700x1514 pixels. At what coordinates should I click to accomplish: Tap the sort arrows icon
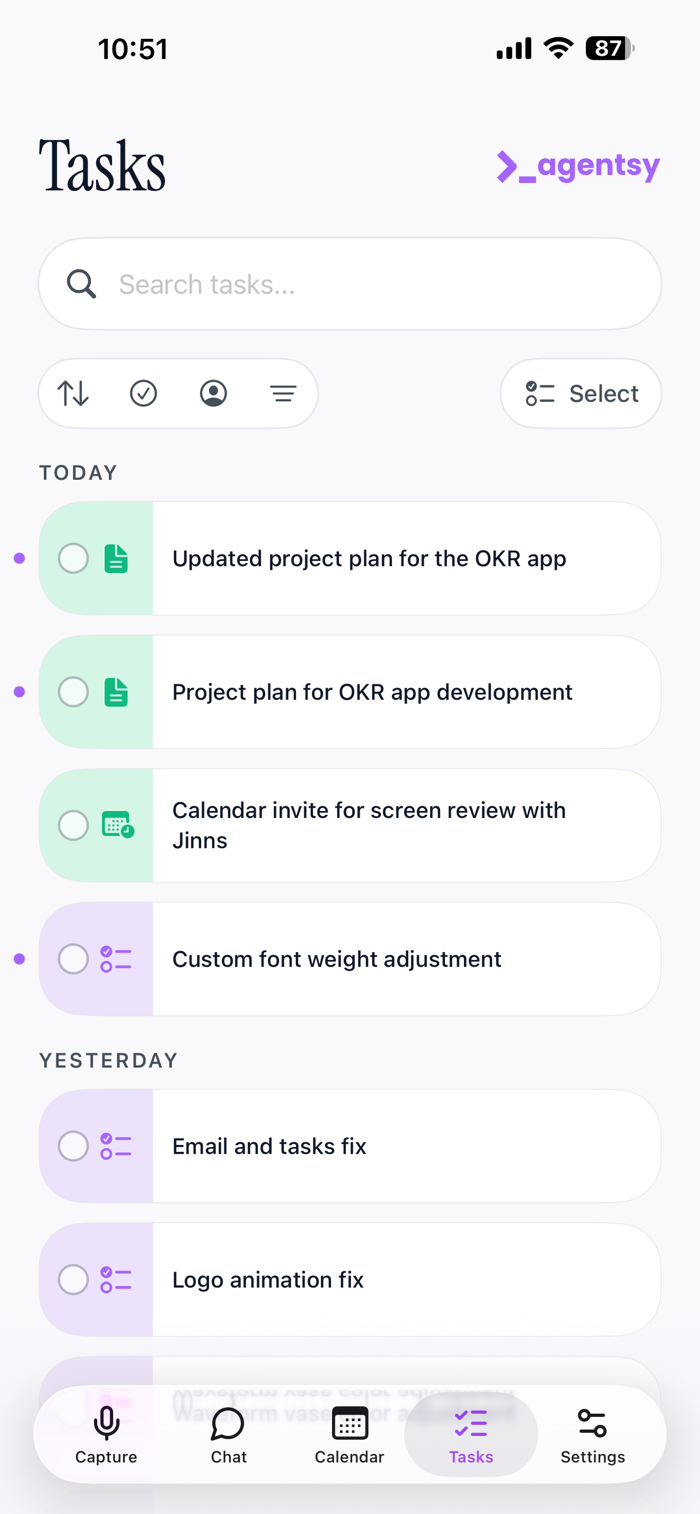pos(73,394)
